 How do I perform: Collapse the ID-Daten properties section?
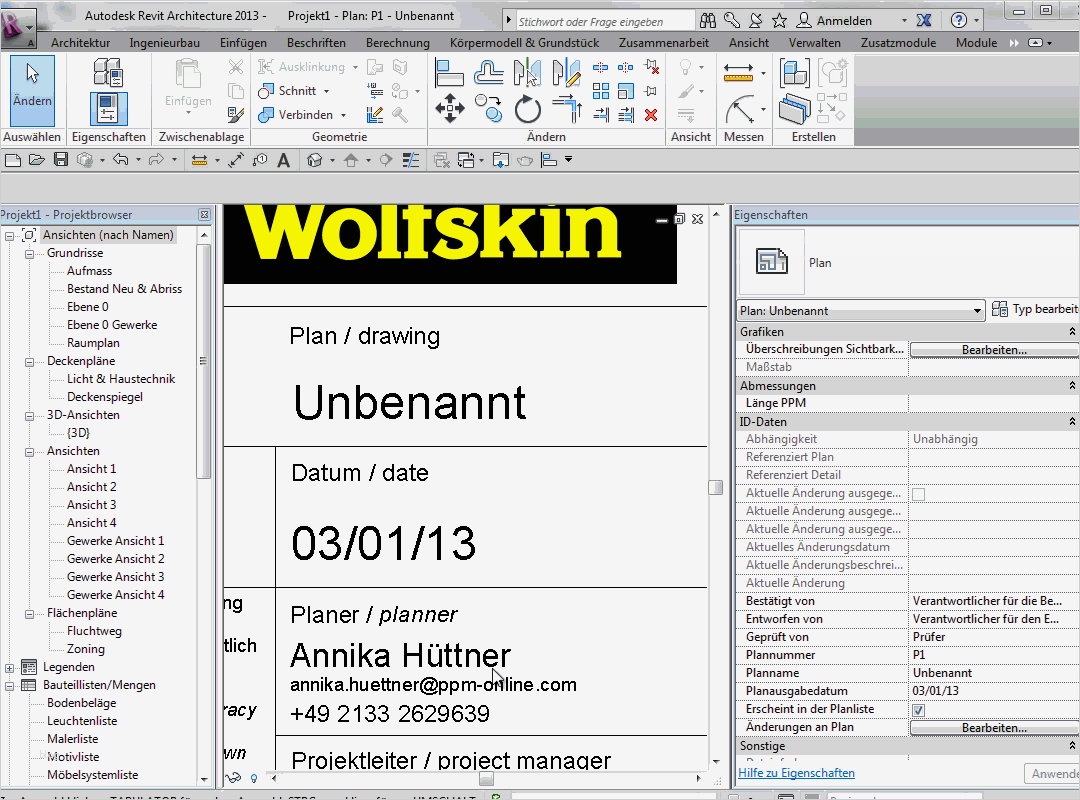pyautogui.click(x=1072, y=421)
